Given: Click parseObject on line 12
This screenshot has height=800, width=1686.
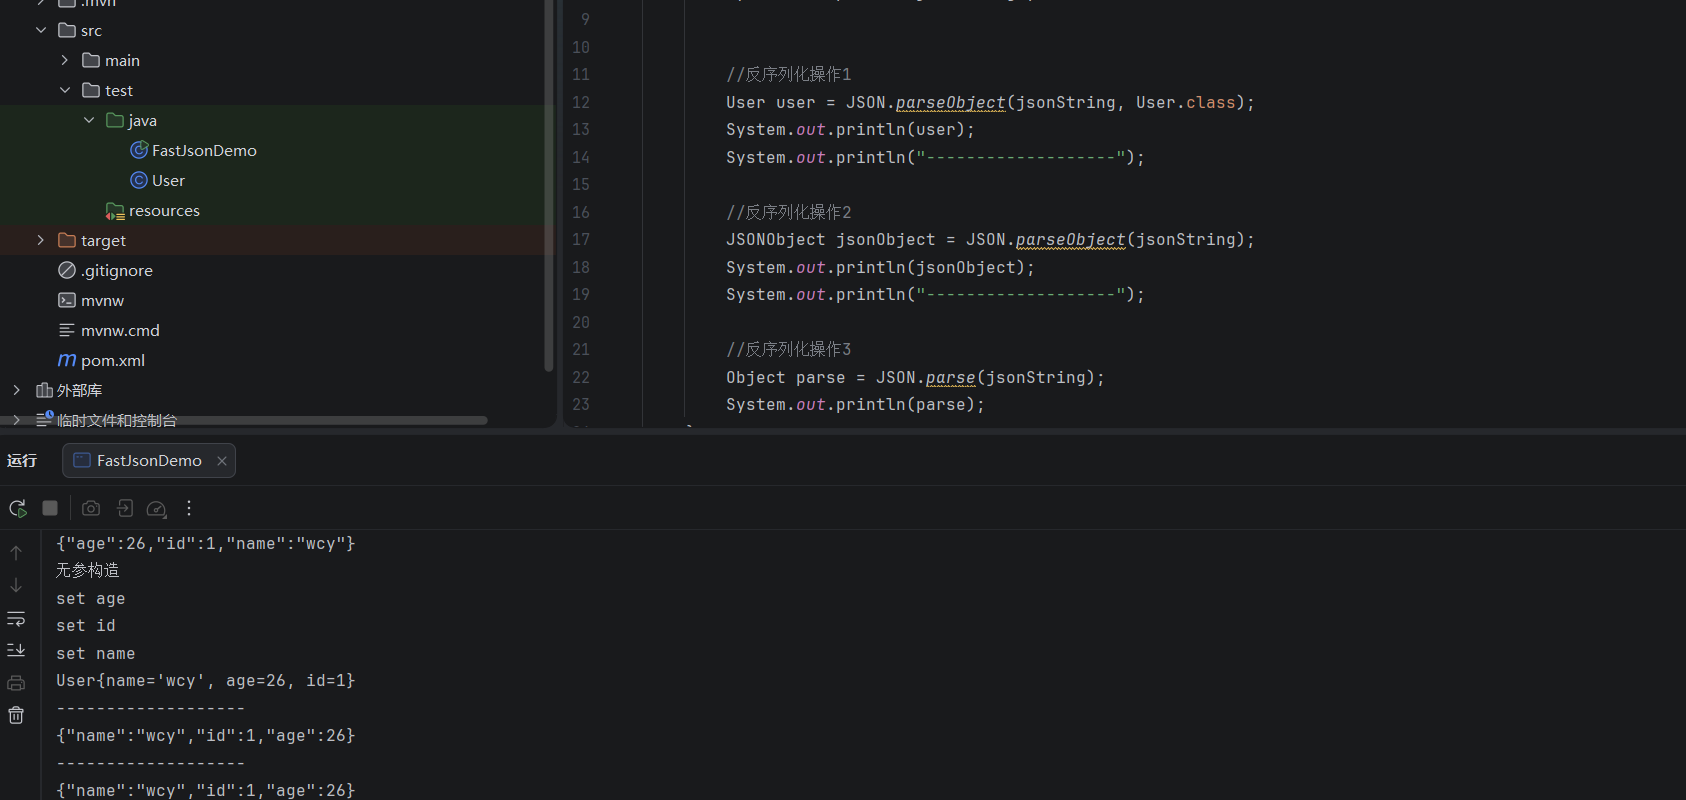Looking at the screenshot, I should point(950,102).
